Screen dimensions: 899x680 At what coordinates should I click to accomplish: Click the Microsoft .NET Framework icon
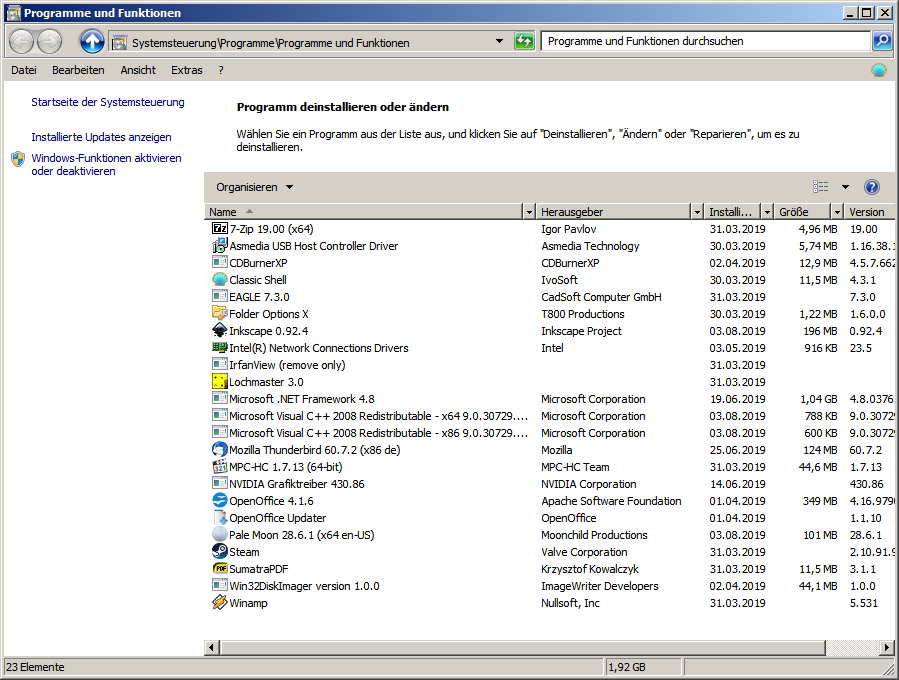[220, 398]
